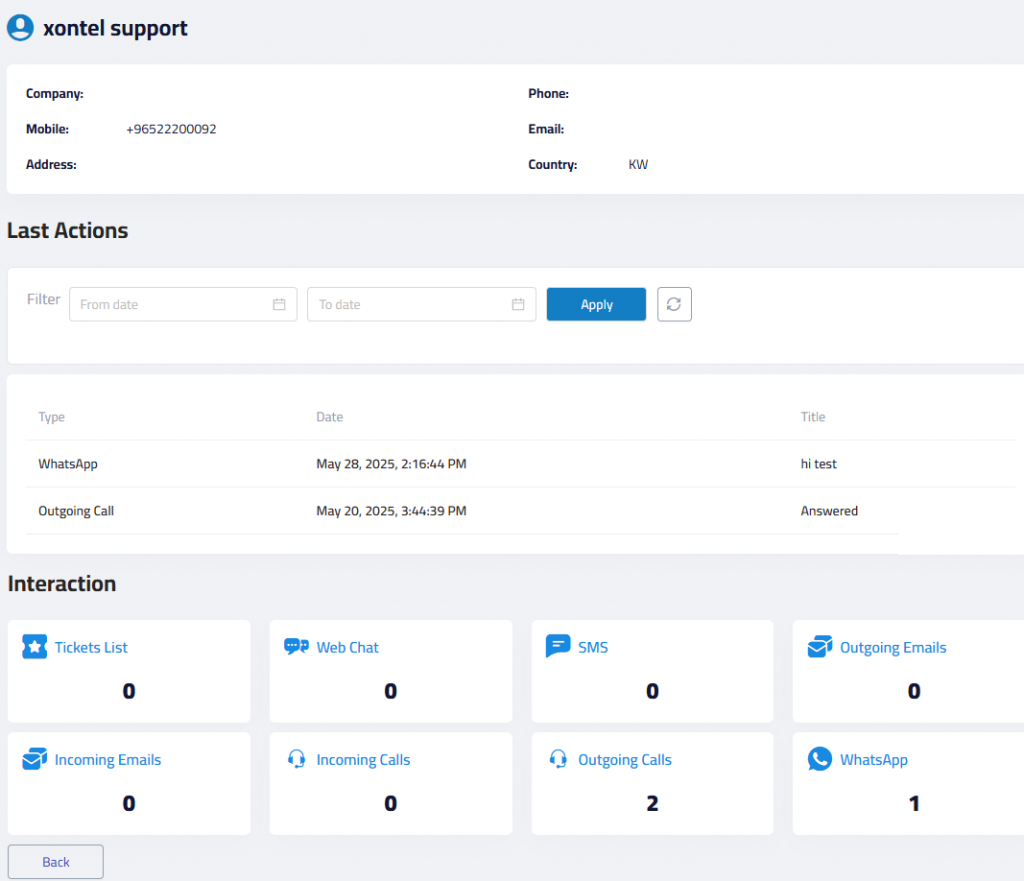Click the date May 28, 2025, 2:16:44 PM
This screenshot has width=1024, height=881.
tap(391, 464)
